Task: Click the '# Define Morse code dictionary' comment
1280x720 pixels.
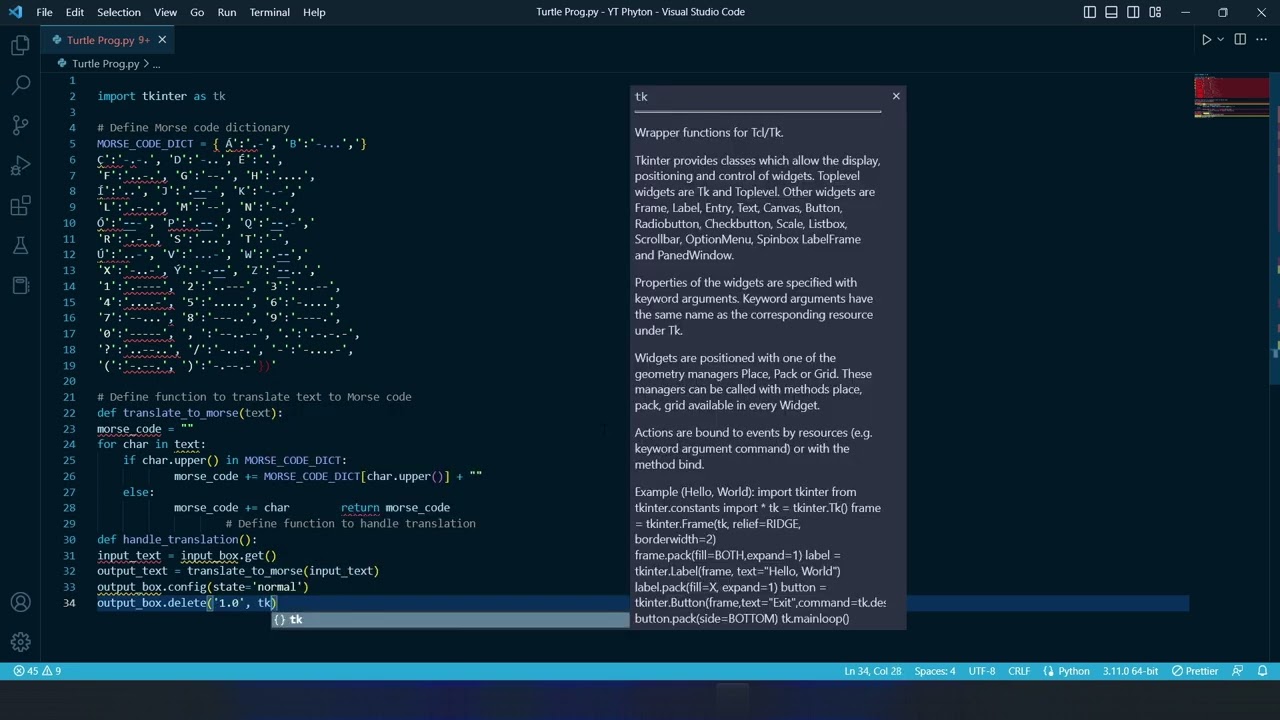Action: 193,128
